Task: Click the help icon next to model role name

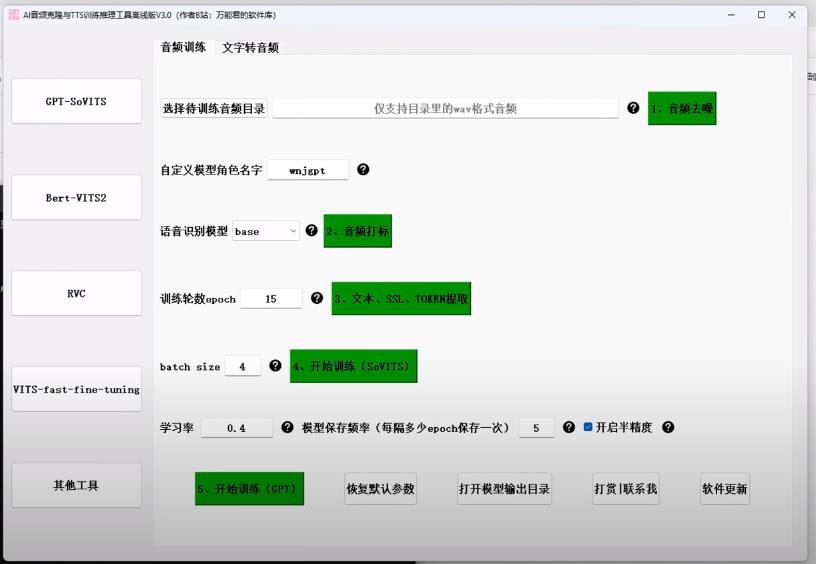Action: 363,169
